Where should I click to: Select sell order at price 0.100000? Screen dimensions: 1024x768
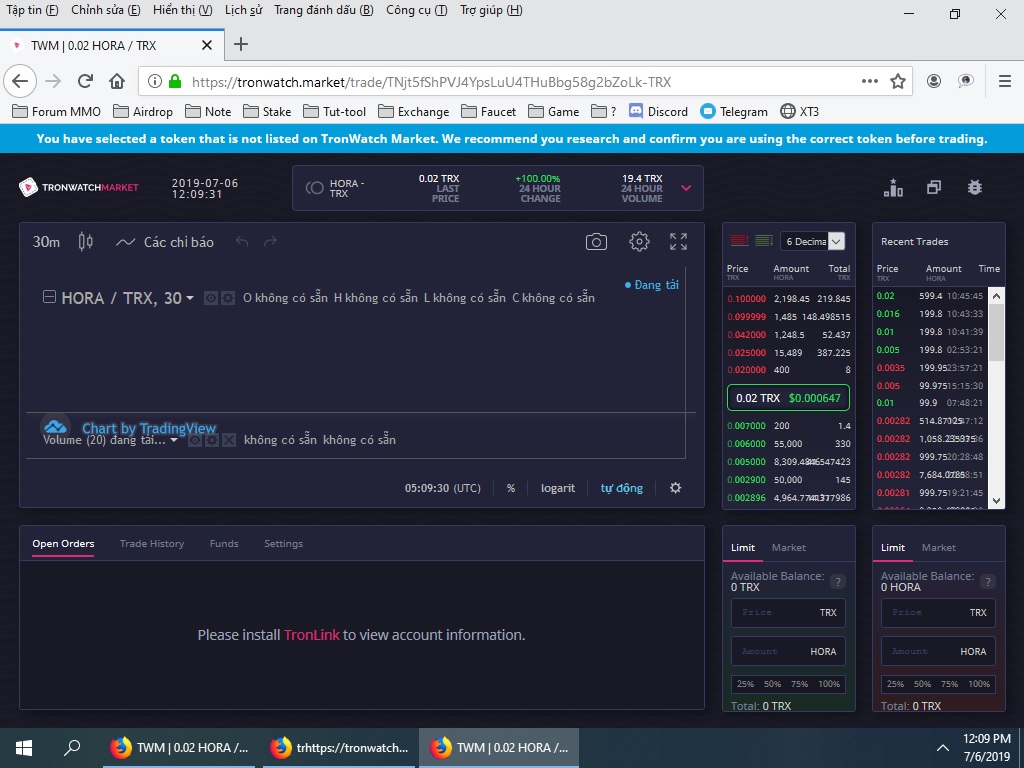coord(788,298)
